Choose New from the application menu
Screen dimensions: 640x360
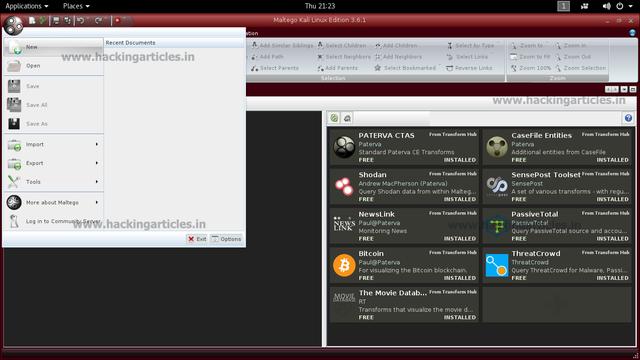tap(53, 47)
